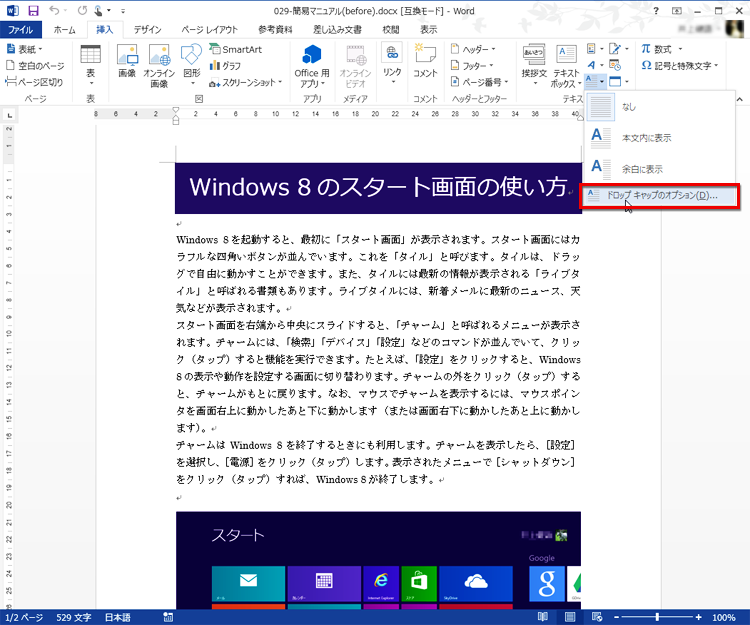
Task: Open the 数式 (equation) dropdown
Action: (662, 49)
